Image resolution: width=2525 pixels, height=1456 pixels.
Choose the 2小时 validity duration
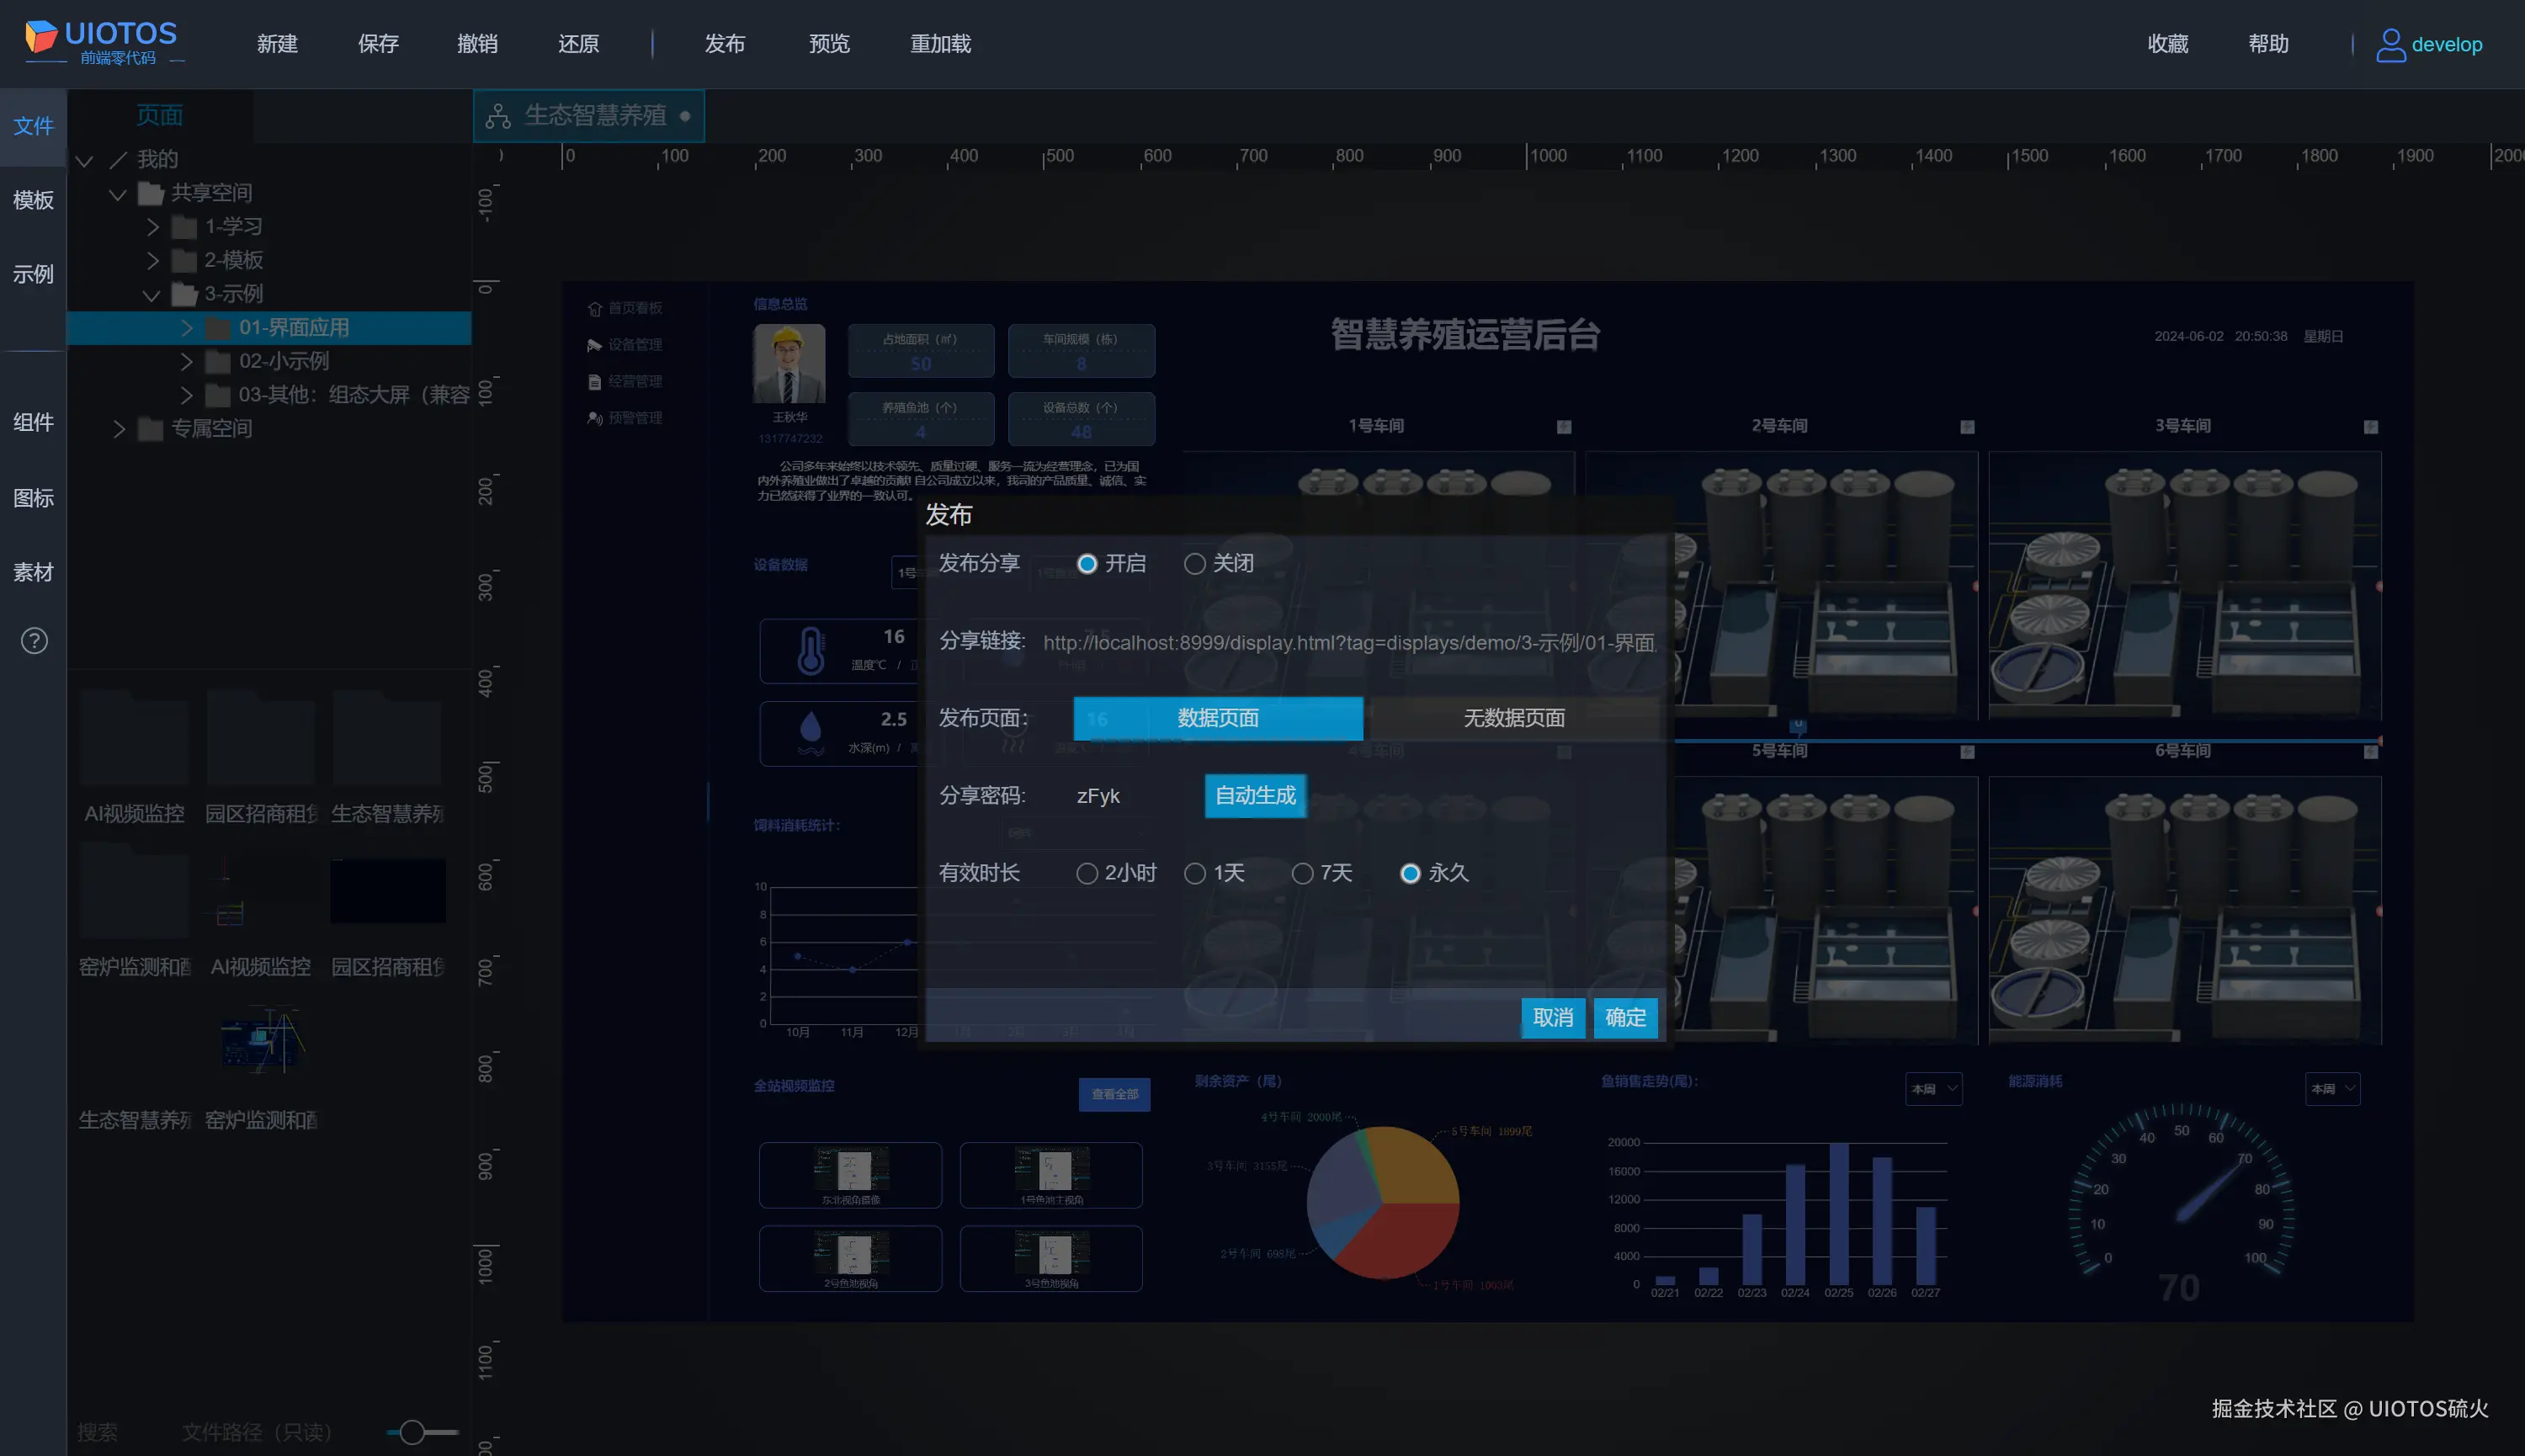point(1087,874)
